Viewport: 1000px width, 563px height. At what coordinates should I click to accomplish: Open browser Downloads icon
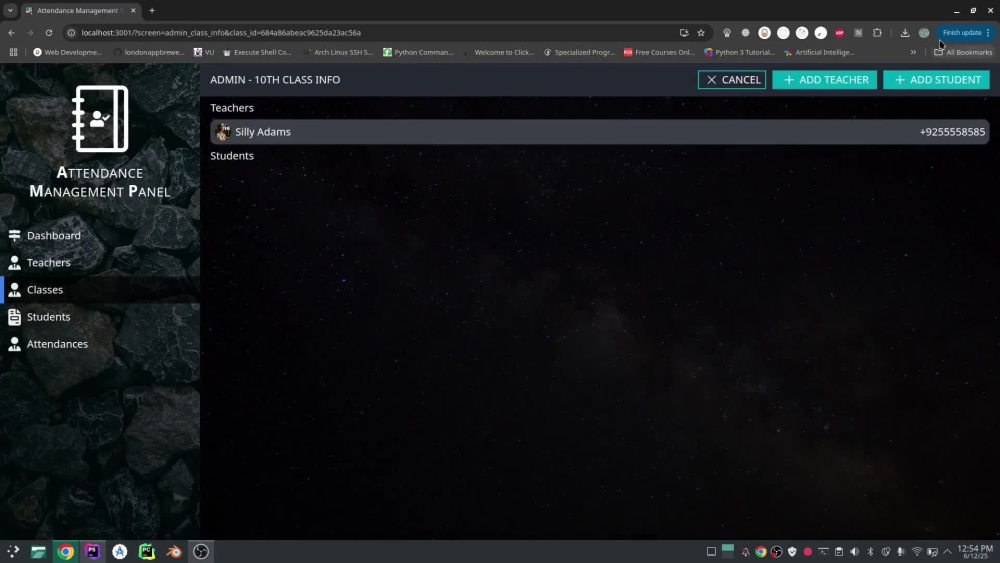tap(904, 33)
